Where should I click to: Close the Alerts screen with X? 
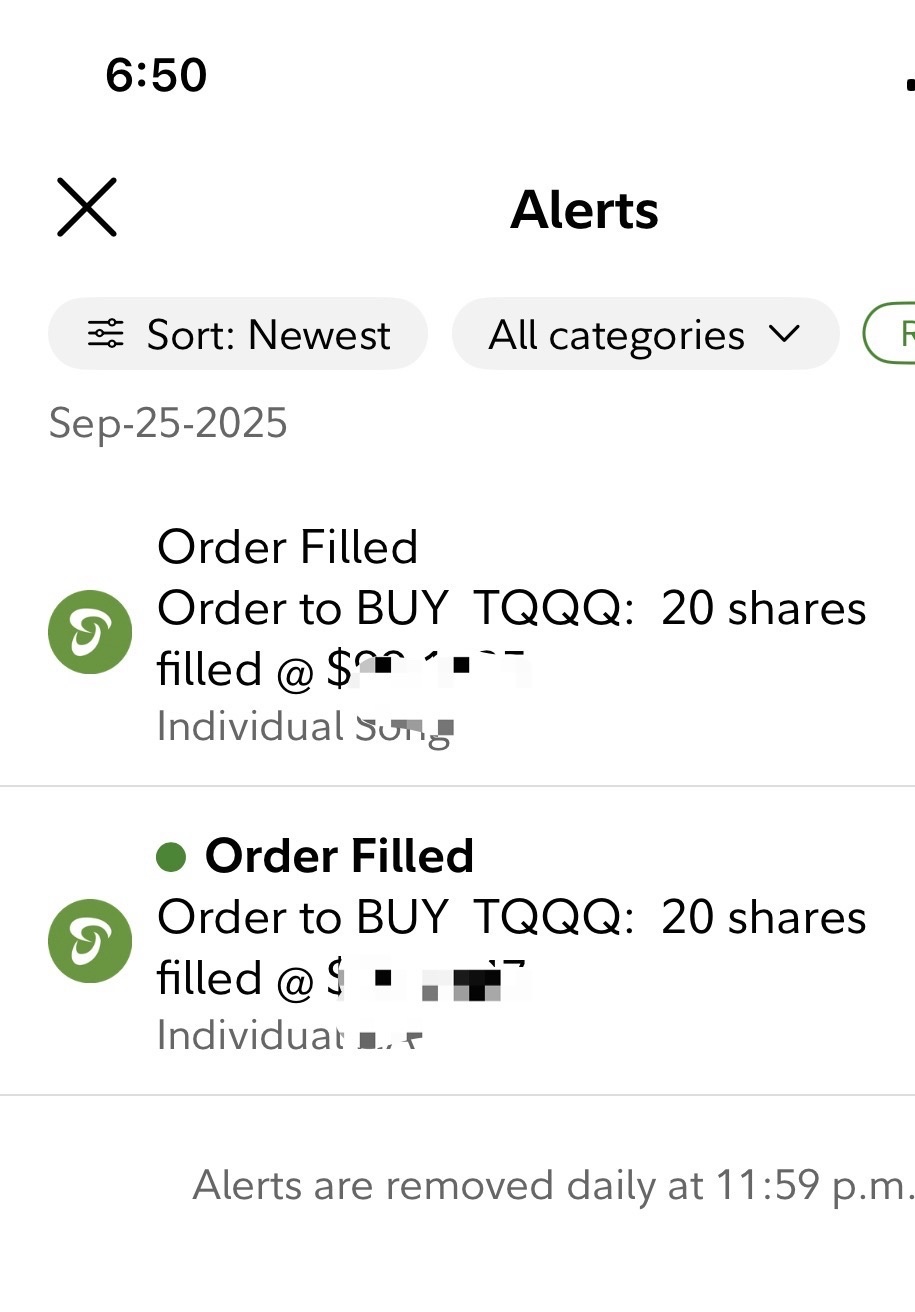point(87,207)
